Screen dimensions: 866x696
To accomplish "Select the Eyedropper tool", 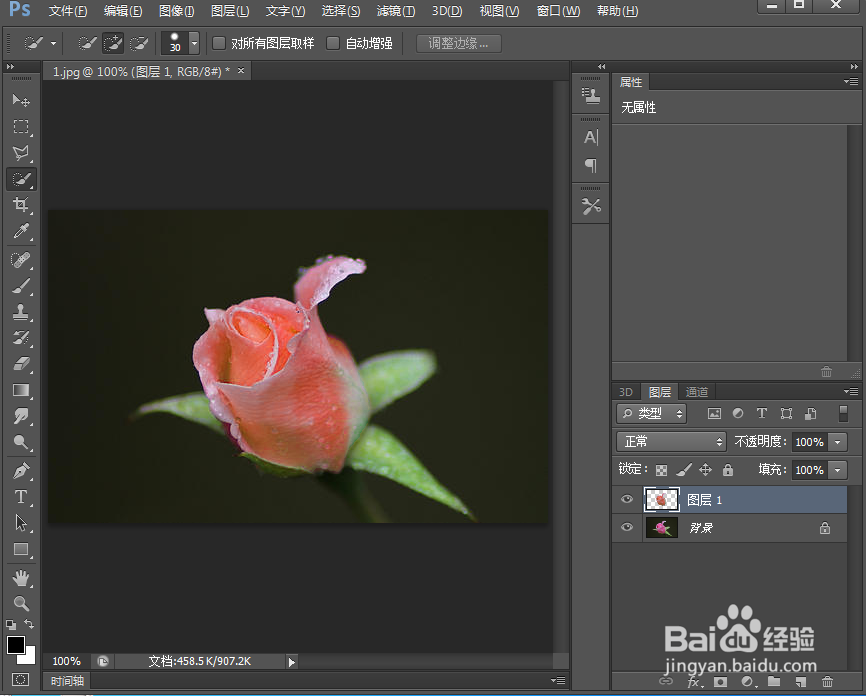I will pos(21,231).
